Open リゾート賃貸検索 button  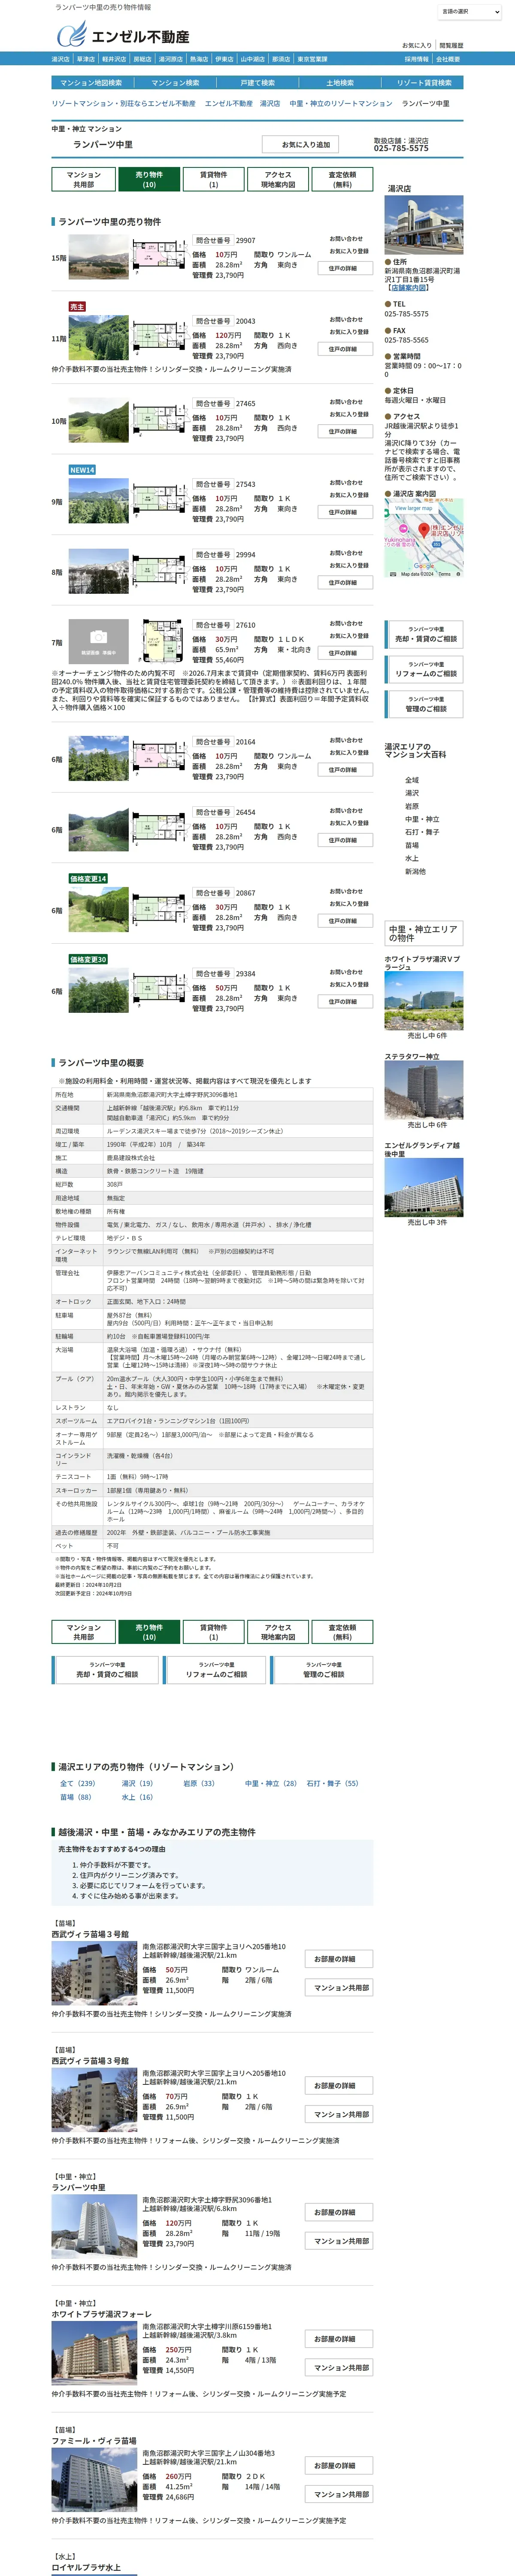click(x=424, y=83)
